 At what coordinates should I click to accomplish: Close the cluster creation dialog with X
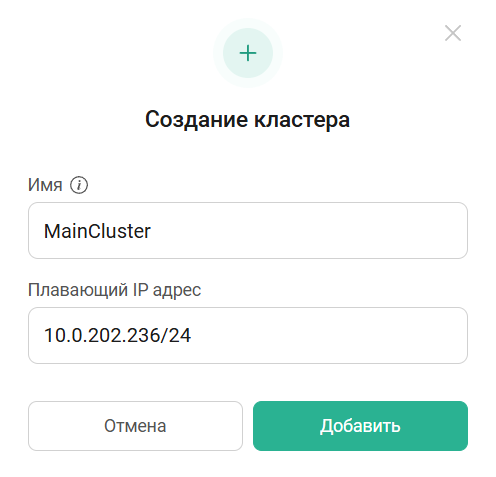[x=453, y=33]
